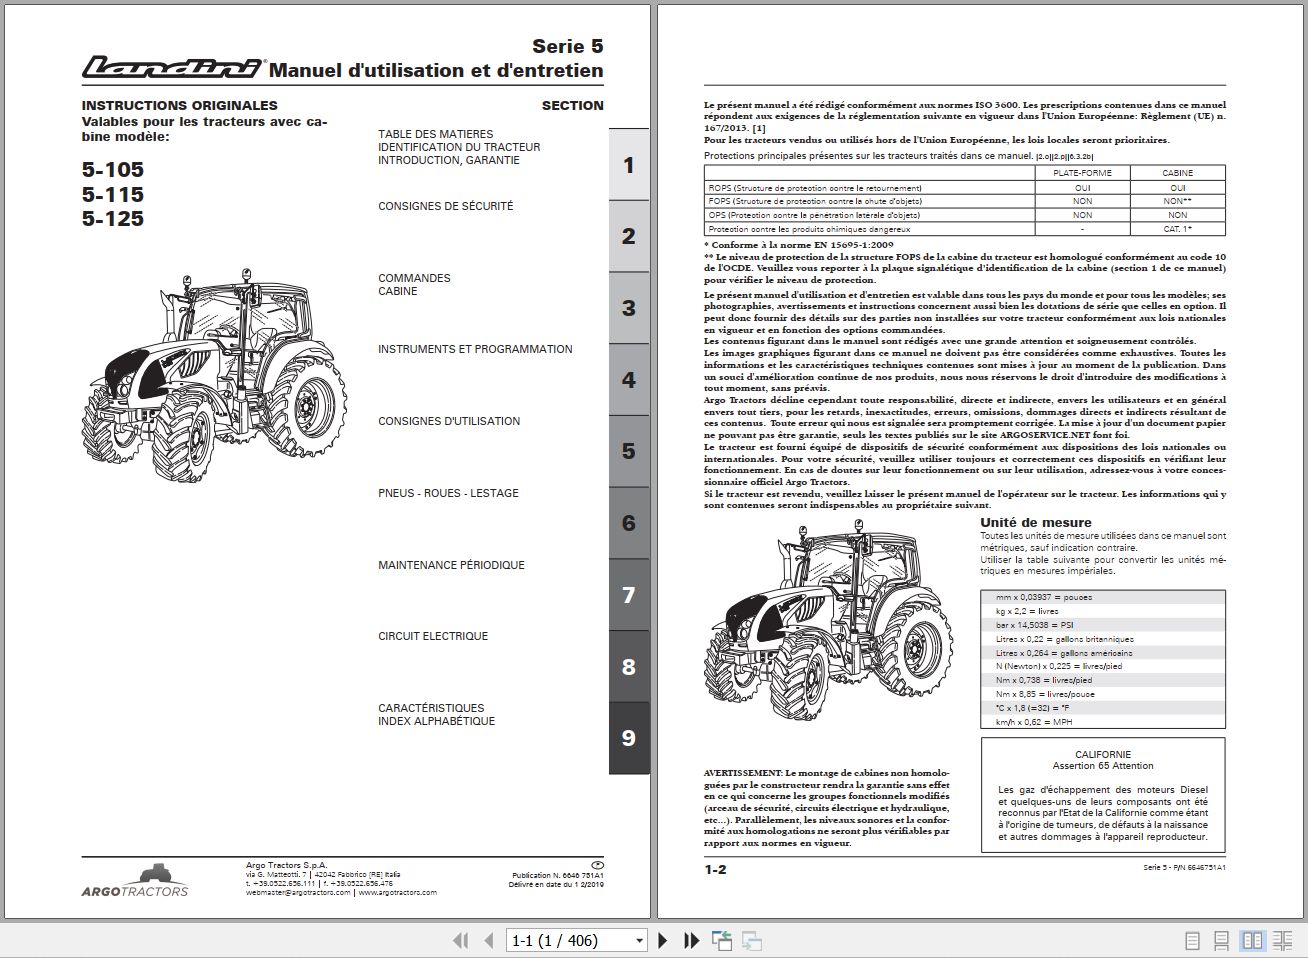Click the INSTRUCTIONS ORIGINALES heading
Image resolution: width=1308 pixels, height=958 pixels.
[180, 105]
